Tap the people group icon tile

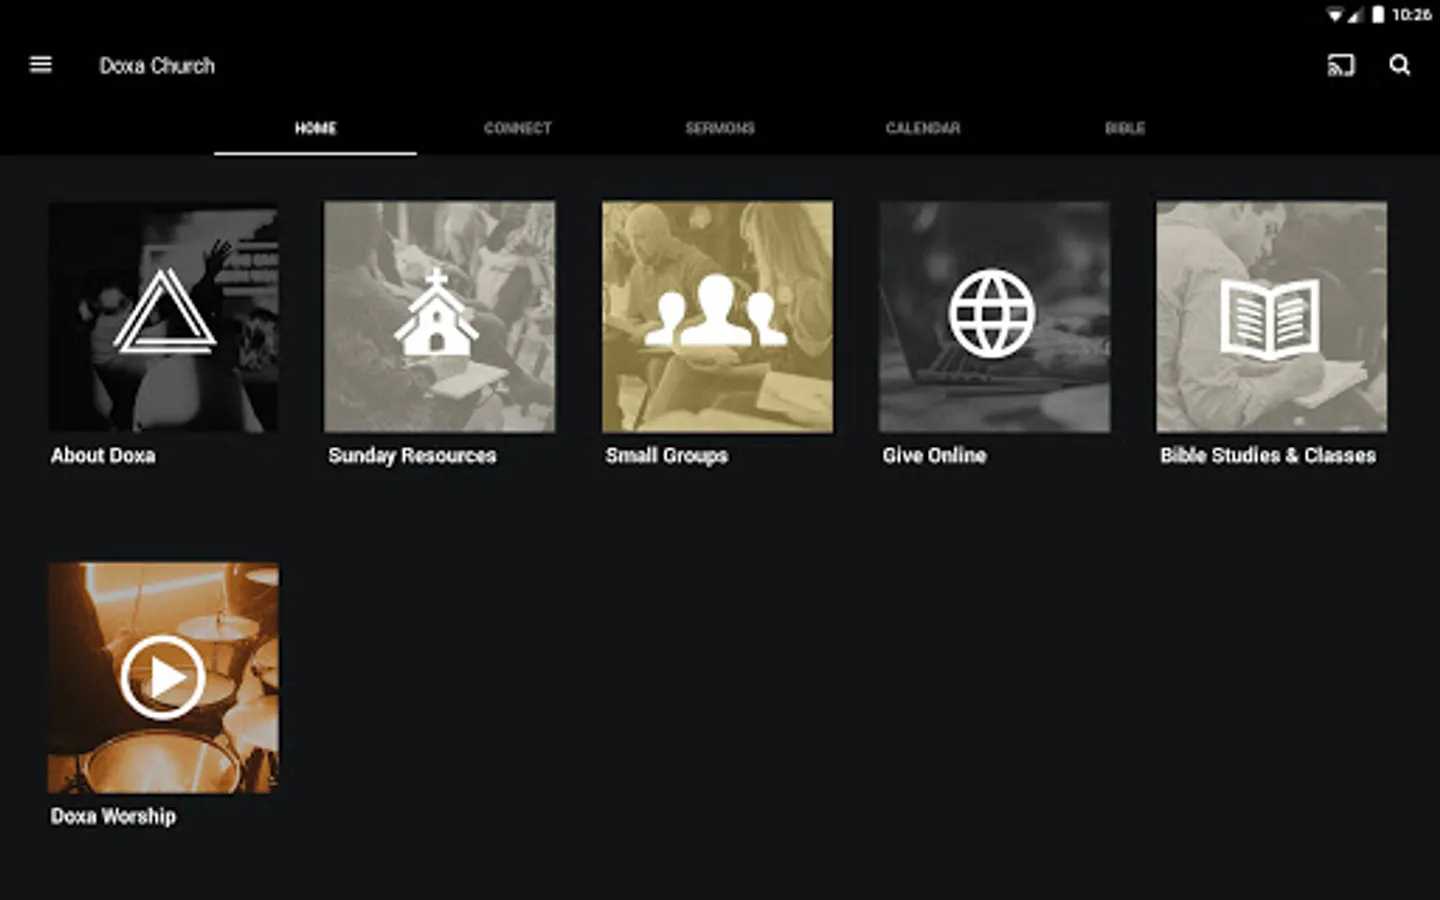(717, 317)
